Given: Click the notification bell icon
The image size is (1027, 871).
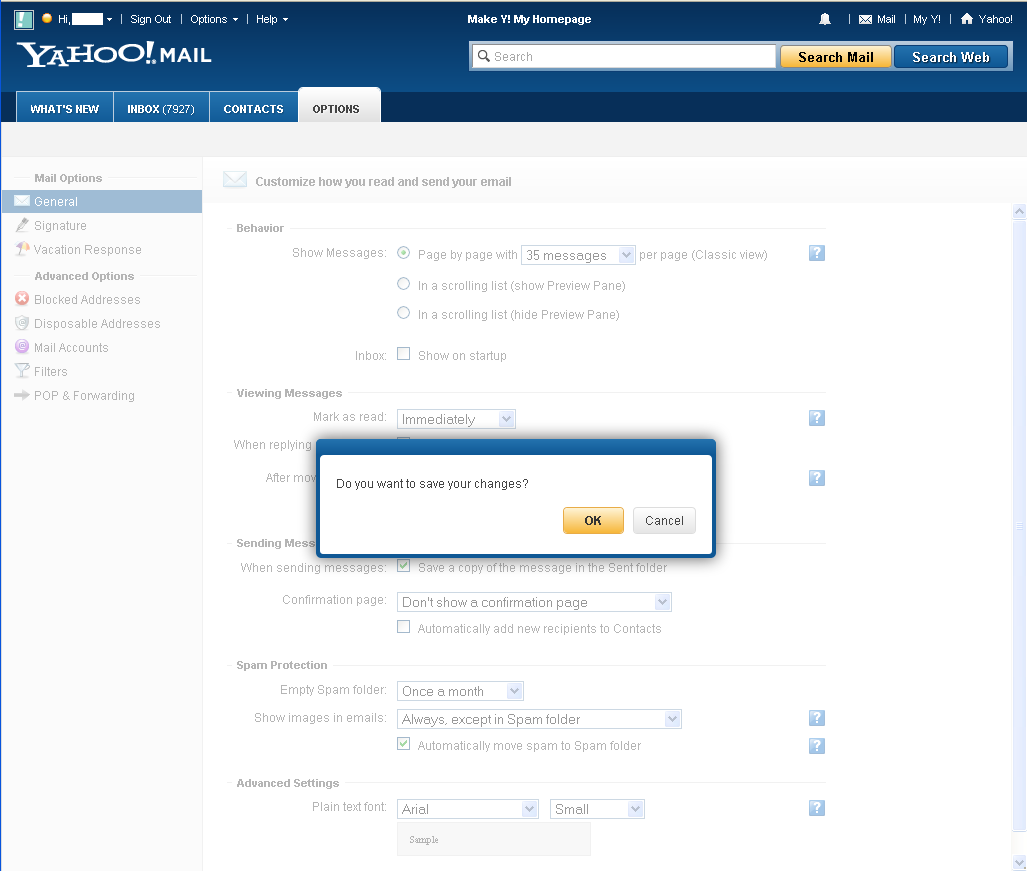Looking at the screenshot, I should [x=825, y=19].
